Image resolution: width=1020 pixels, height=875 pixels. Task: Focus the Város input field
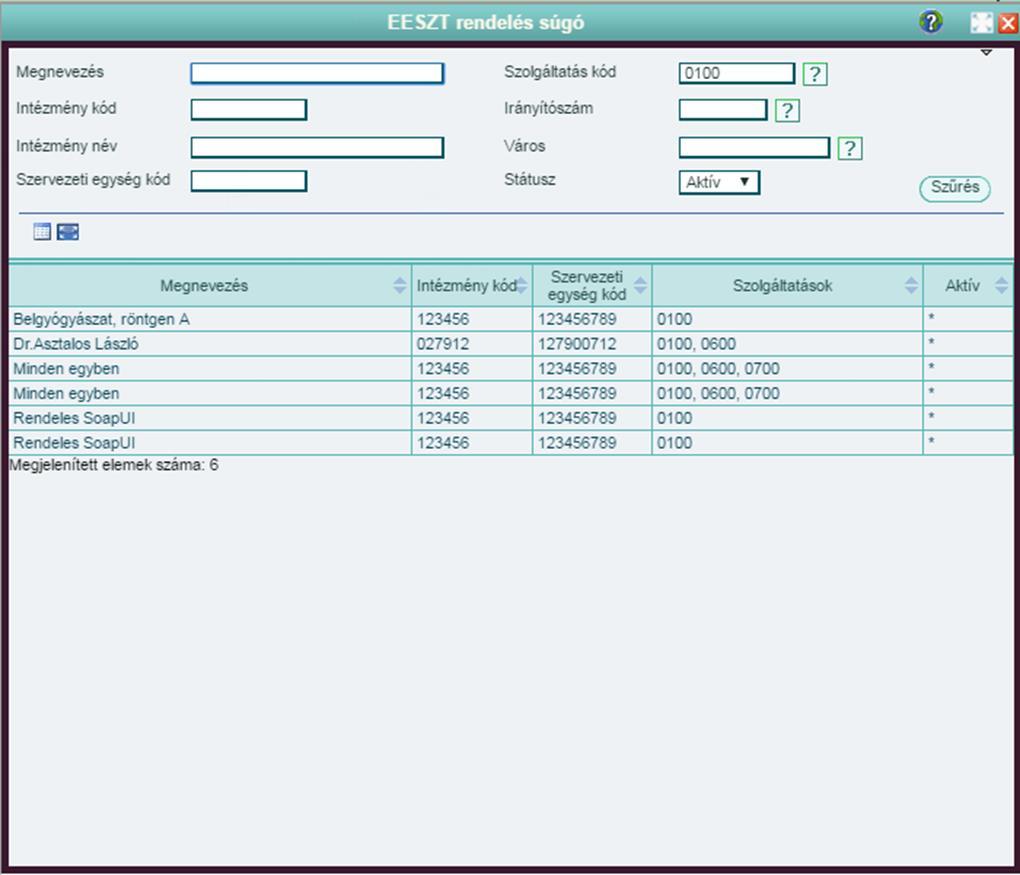[754, 147]
